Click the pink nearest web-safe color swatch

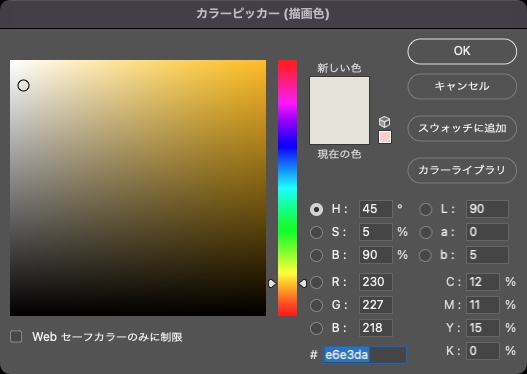[x=385, y=137]
